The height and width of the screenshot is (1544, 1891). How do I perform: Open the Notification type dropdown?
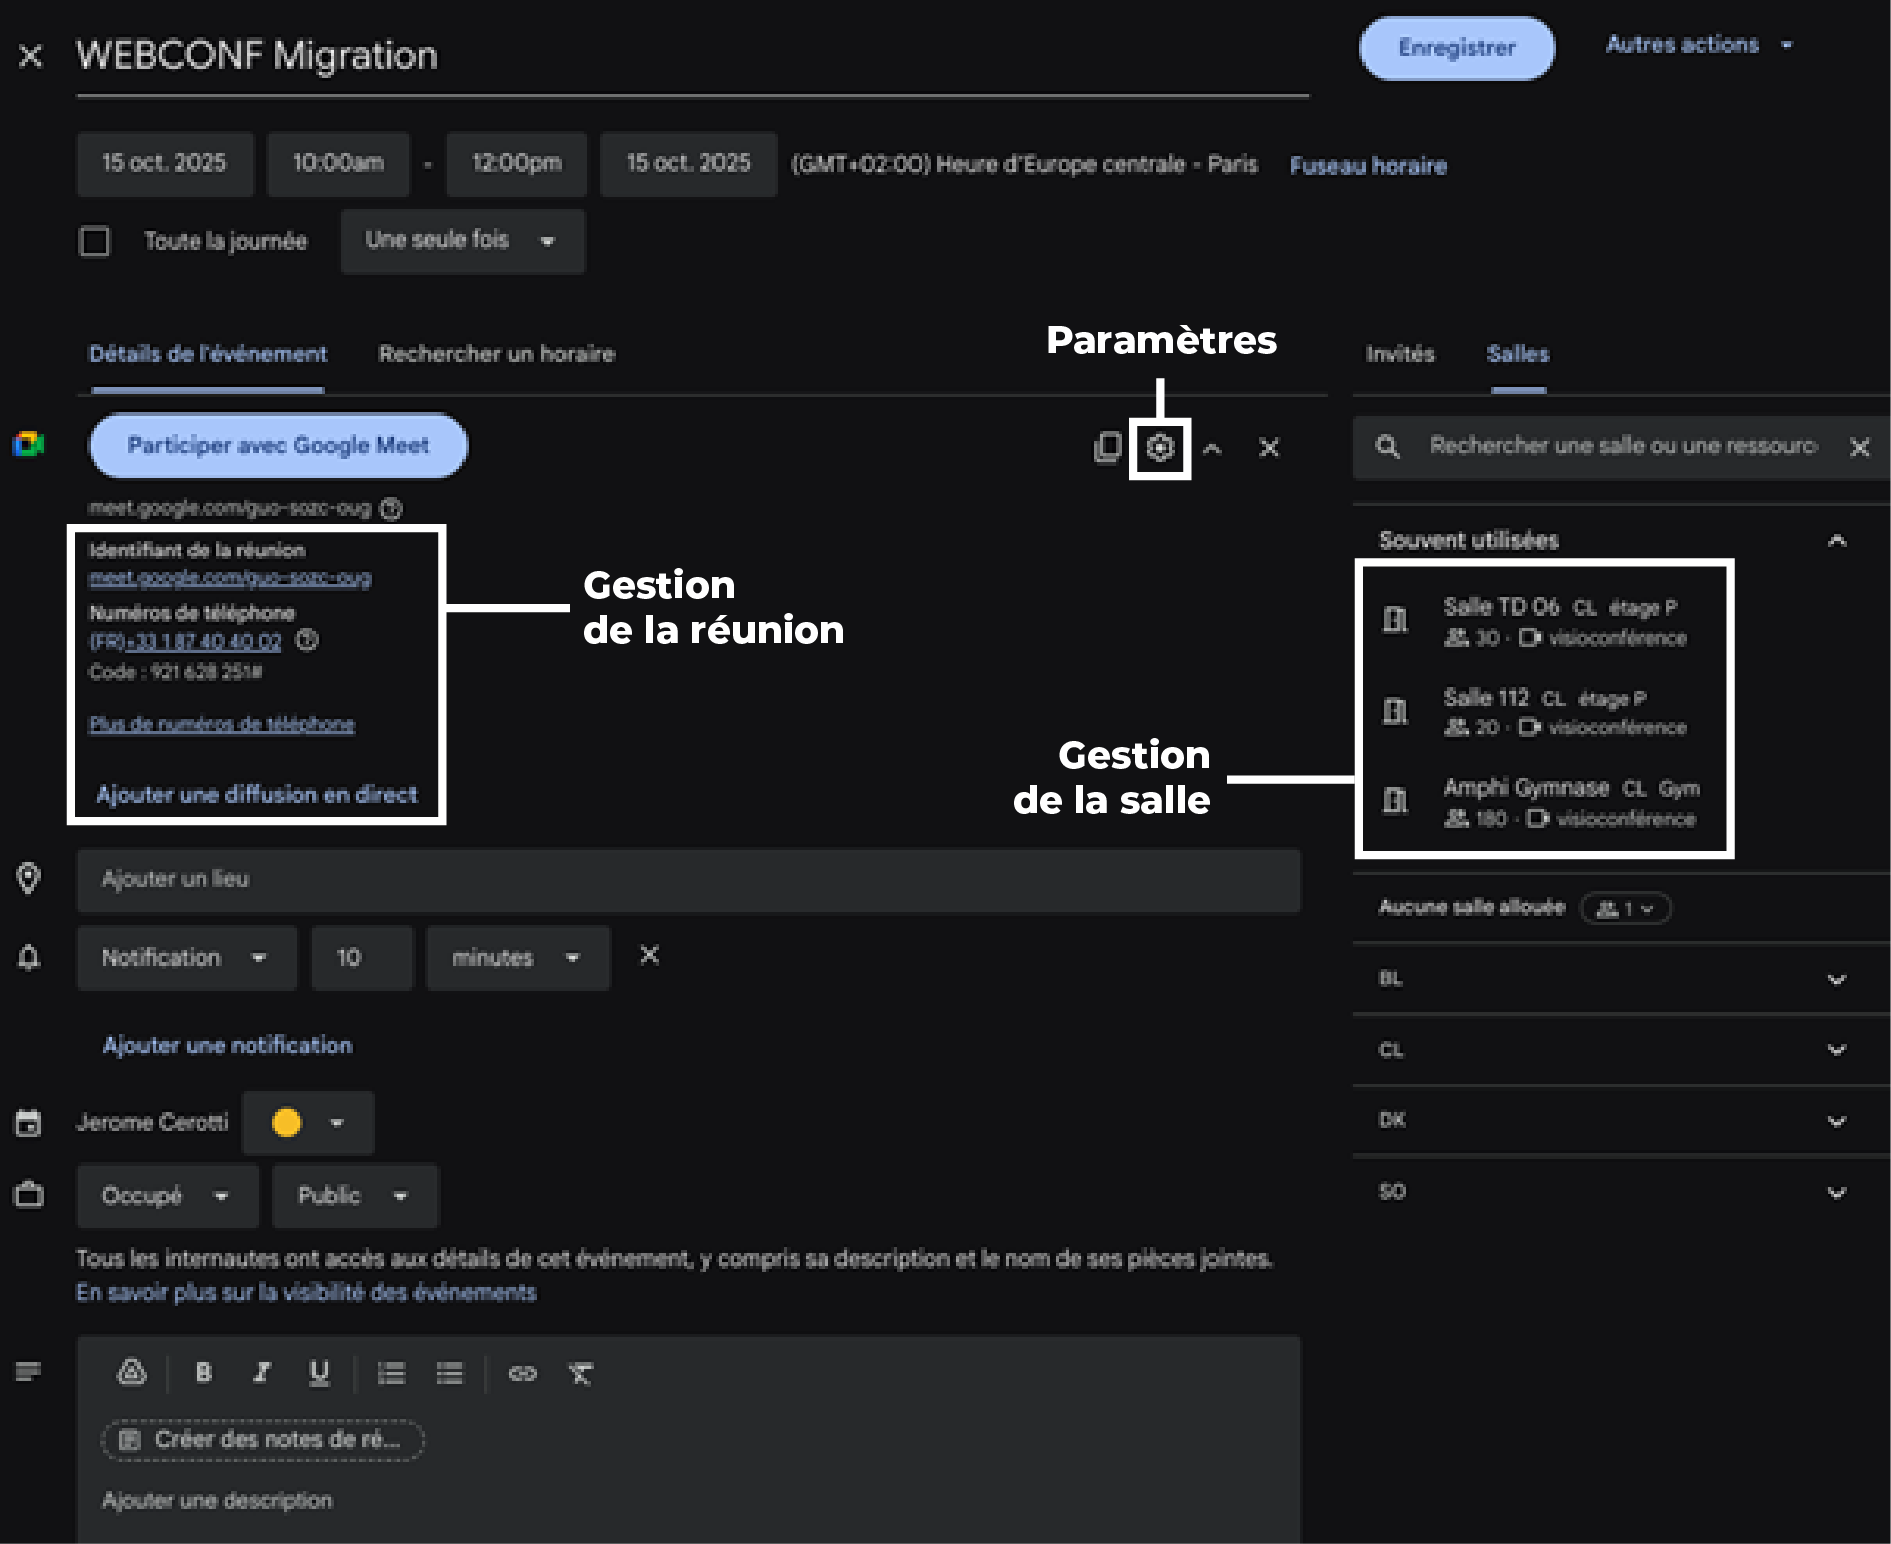[187, 958]
